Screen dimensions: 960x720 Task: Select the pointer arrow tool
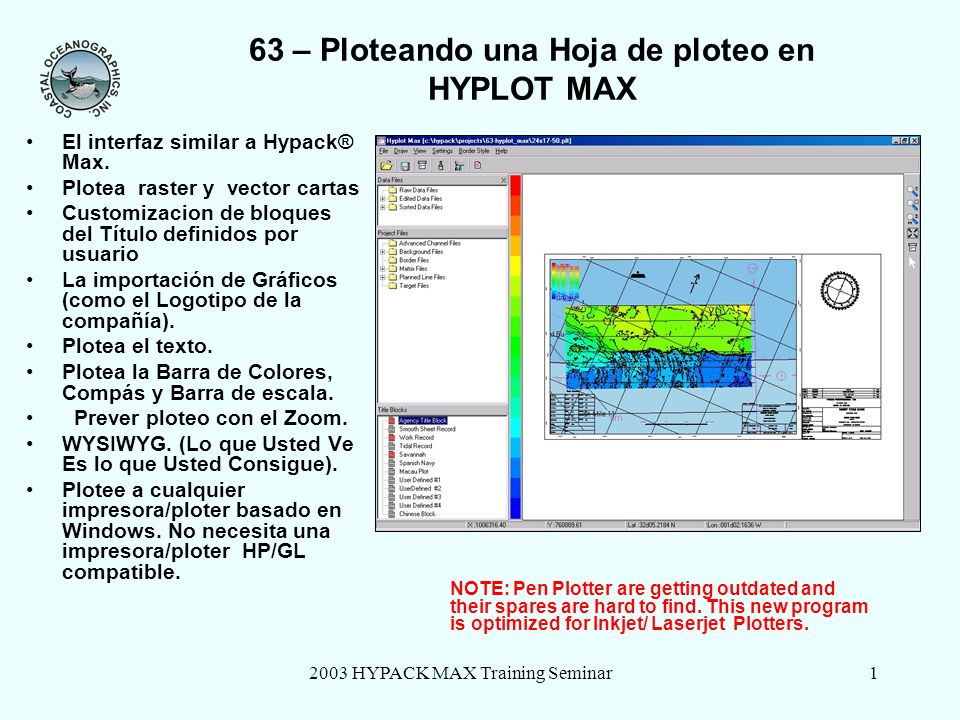click(912, 262)
